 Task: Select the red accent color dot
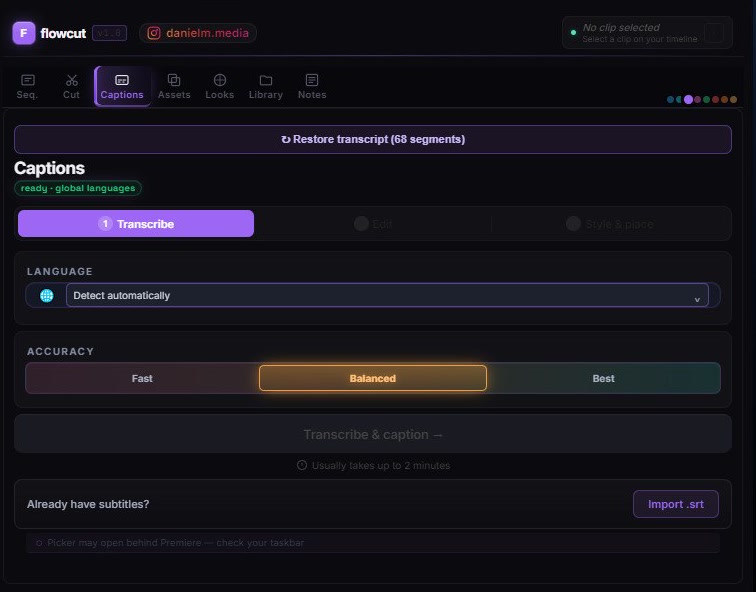tap(716, 100)
